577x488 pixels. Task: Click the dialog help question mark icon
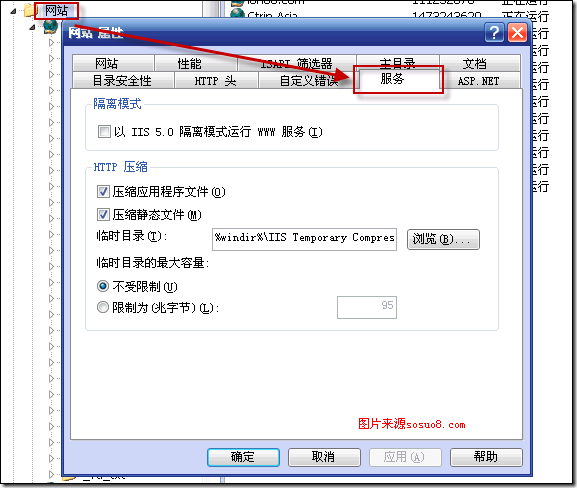pos(494,33)
